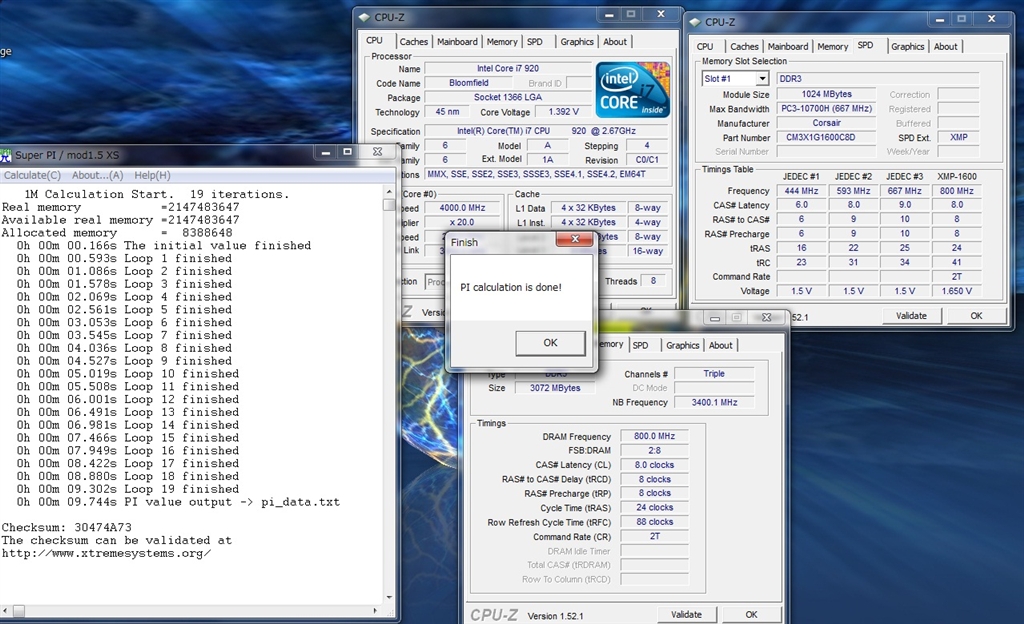1024x624 pixels.
Task: Open the About...(A) menu in Super PI
Action: point(97,175)
